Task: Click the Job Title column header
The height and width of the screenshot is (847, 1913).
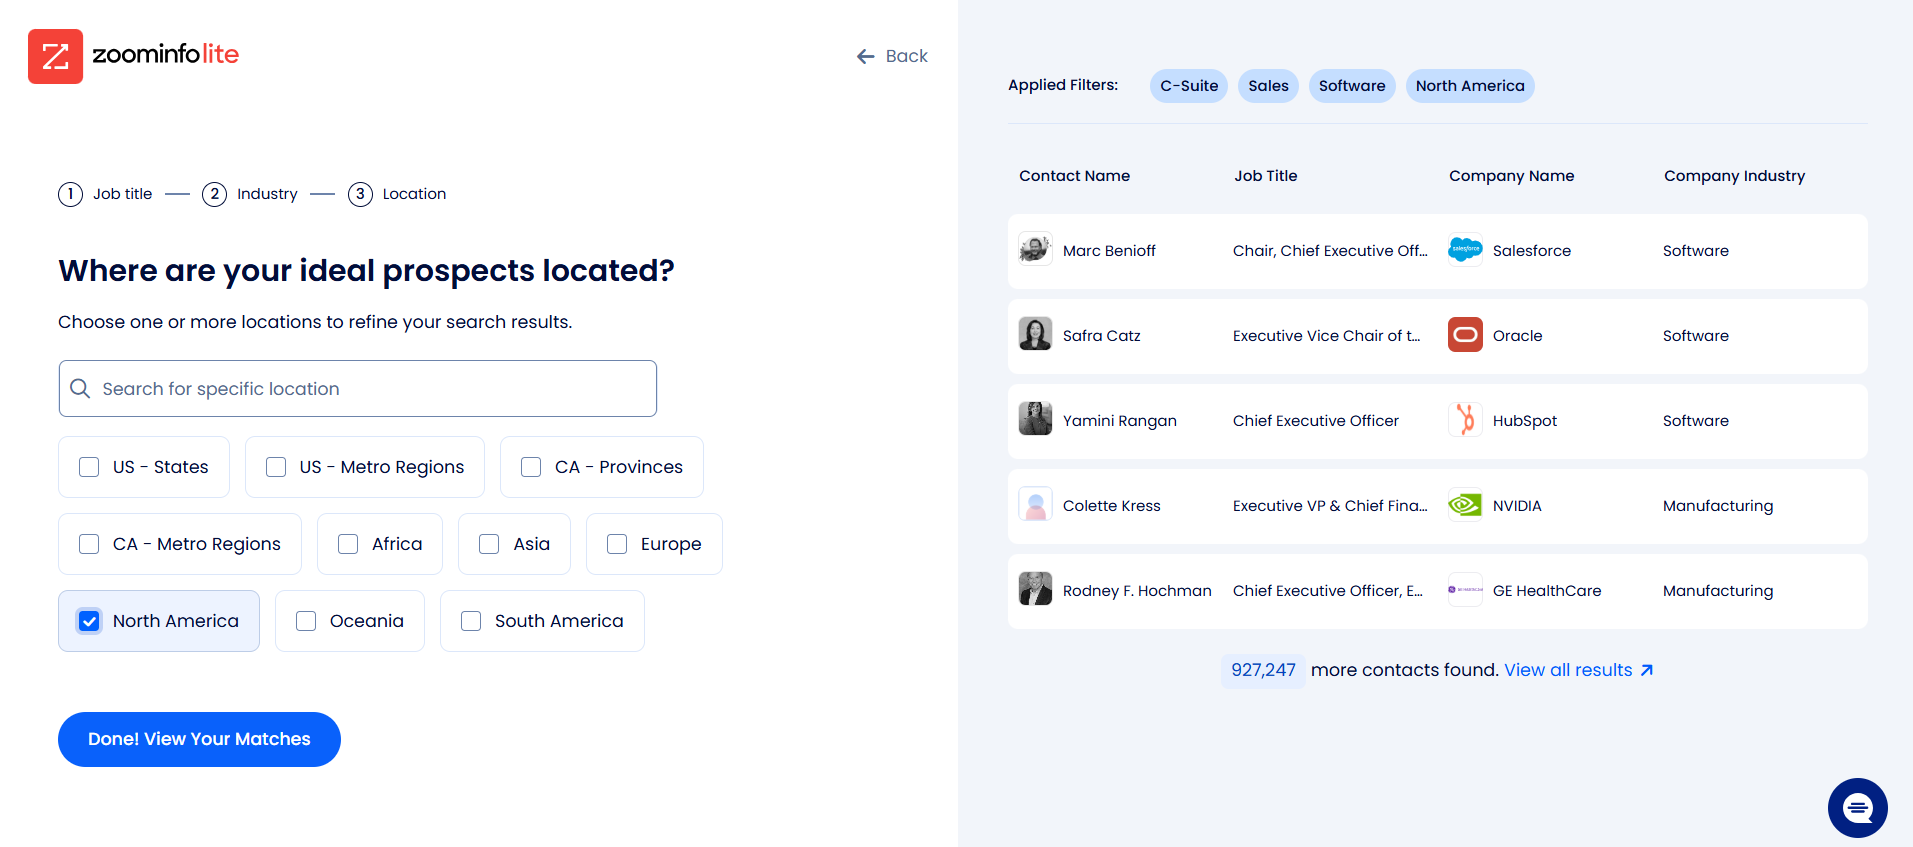Action: [x=1265, y=176]
